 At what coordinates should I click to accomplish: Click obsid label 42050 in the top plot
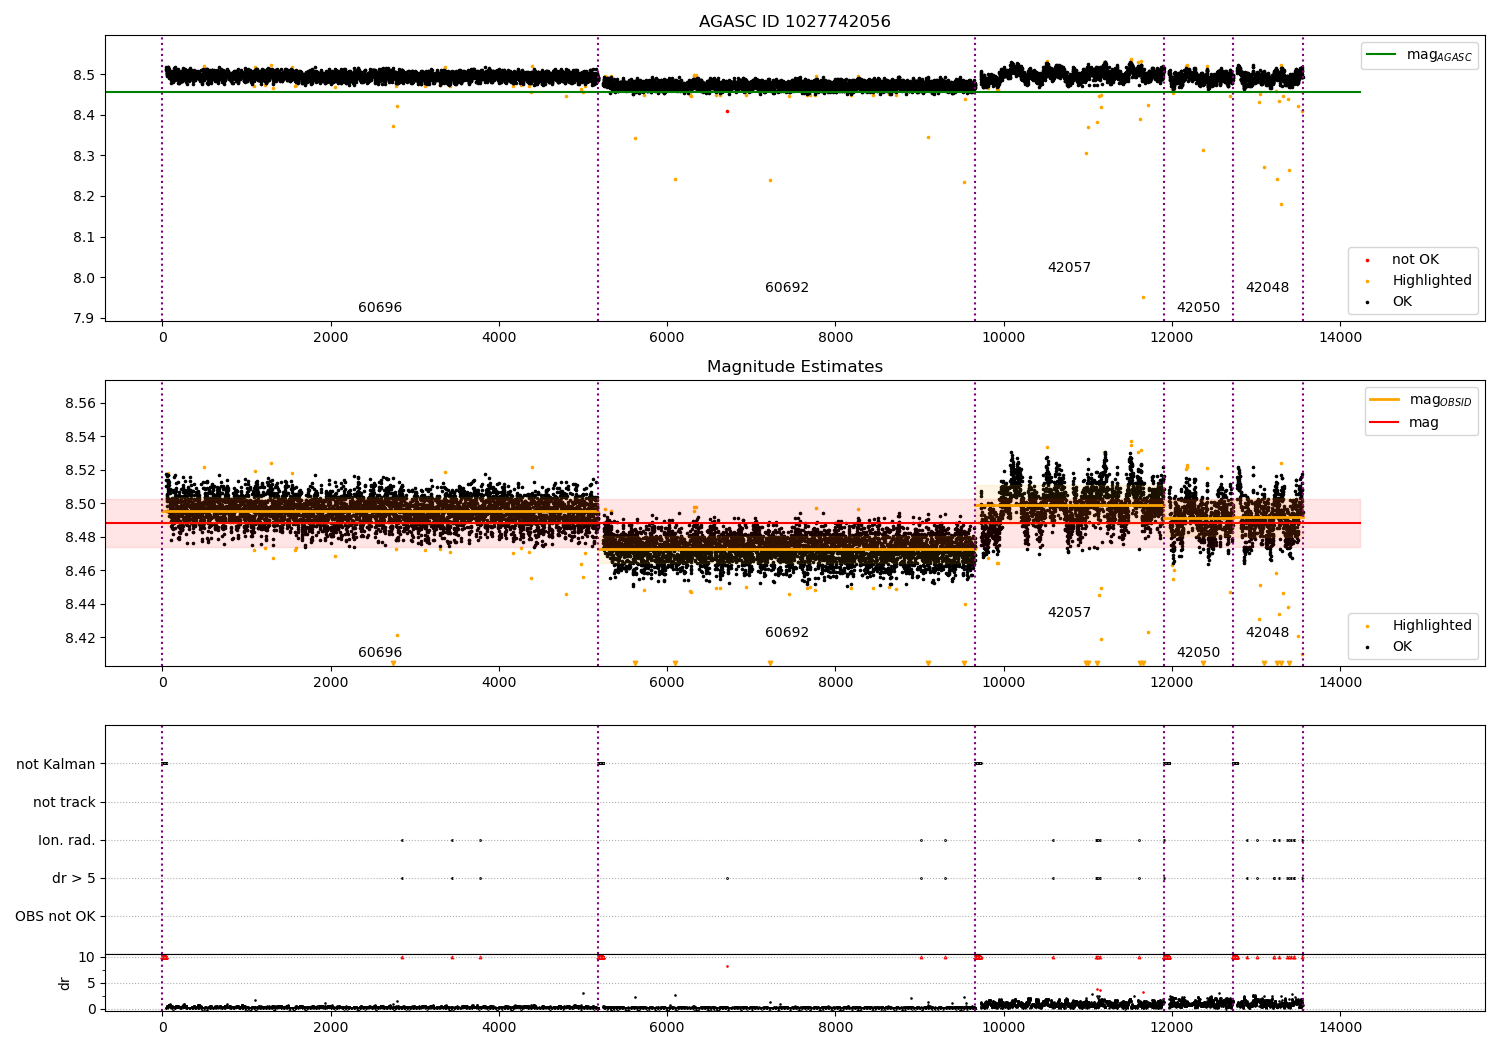(x=1198, y=308)
